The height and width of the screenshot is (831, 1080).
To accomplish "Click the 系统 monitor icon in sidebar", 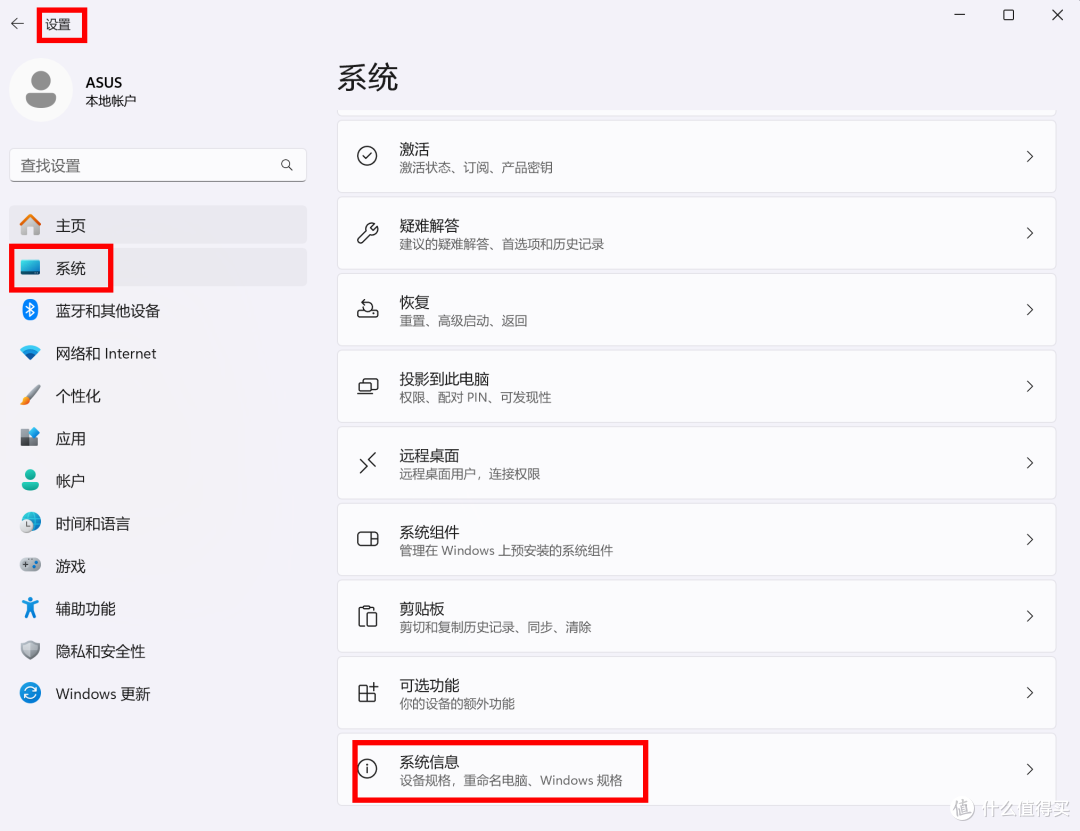I will (30, 268).
